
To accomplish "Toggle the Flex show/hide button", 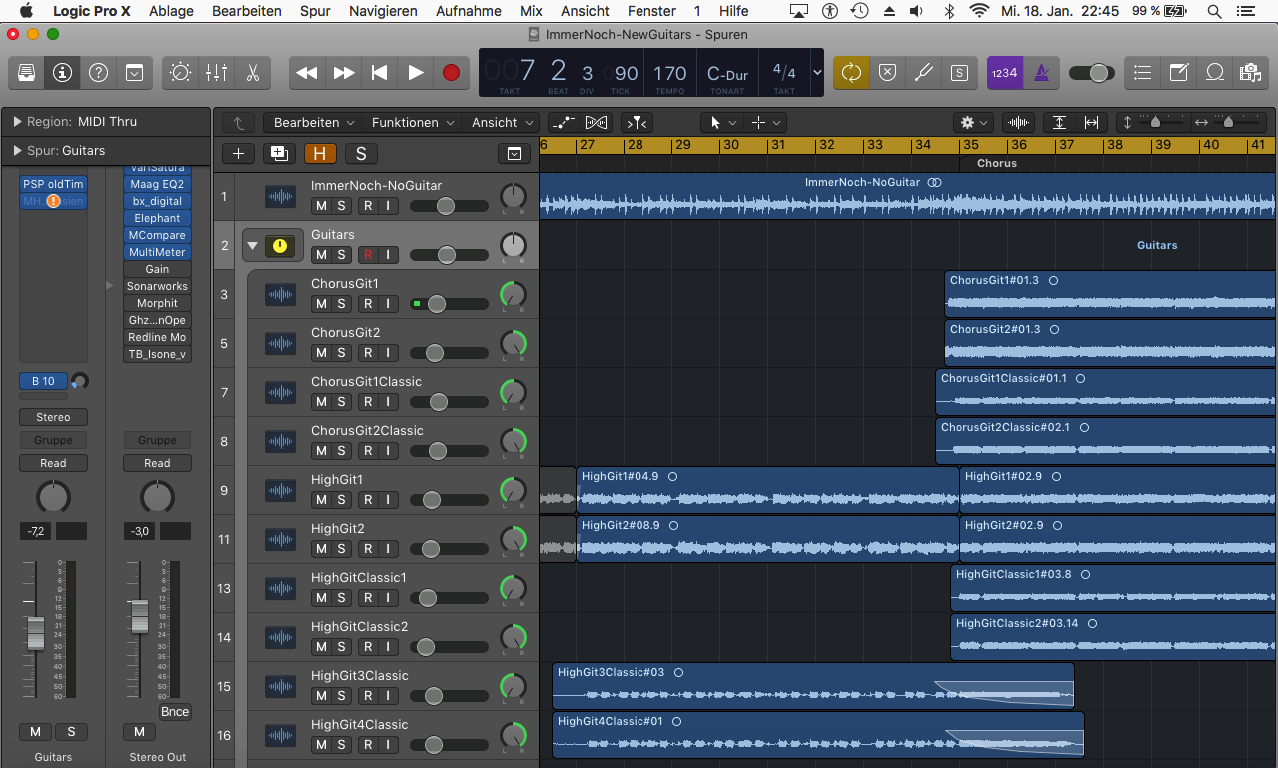I will [x=596, y=122].
